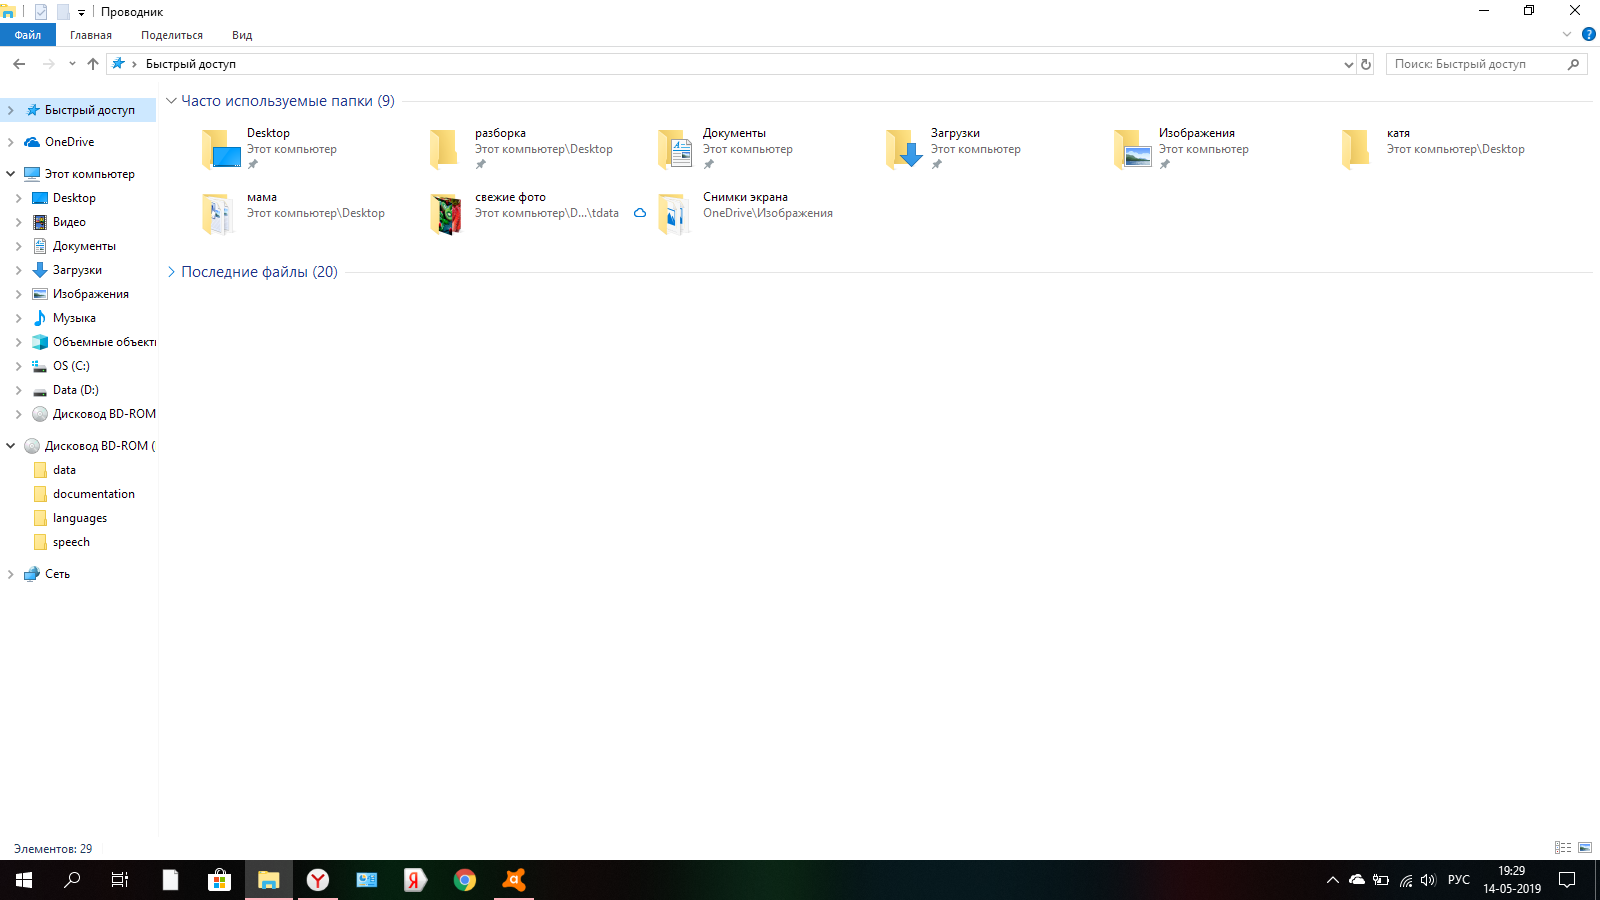Open Windows Start menu
The width and height of the screenshot is (1600, 900).
coord(24,880)
